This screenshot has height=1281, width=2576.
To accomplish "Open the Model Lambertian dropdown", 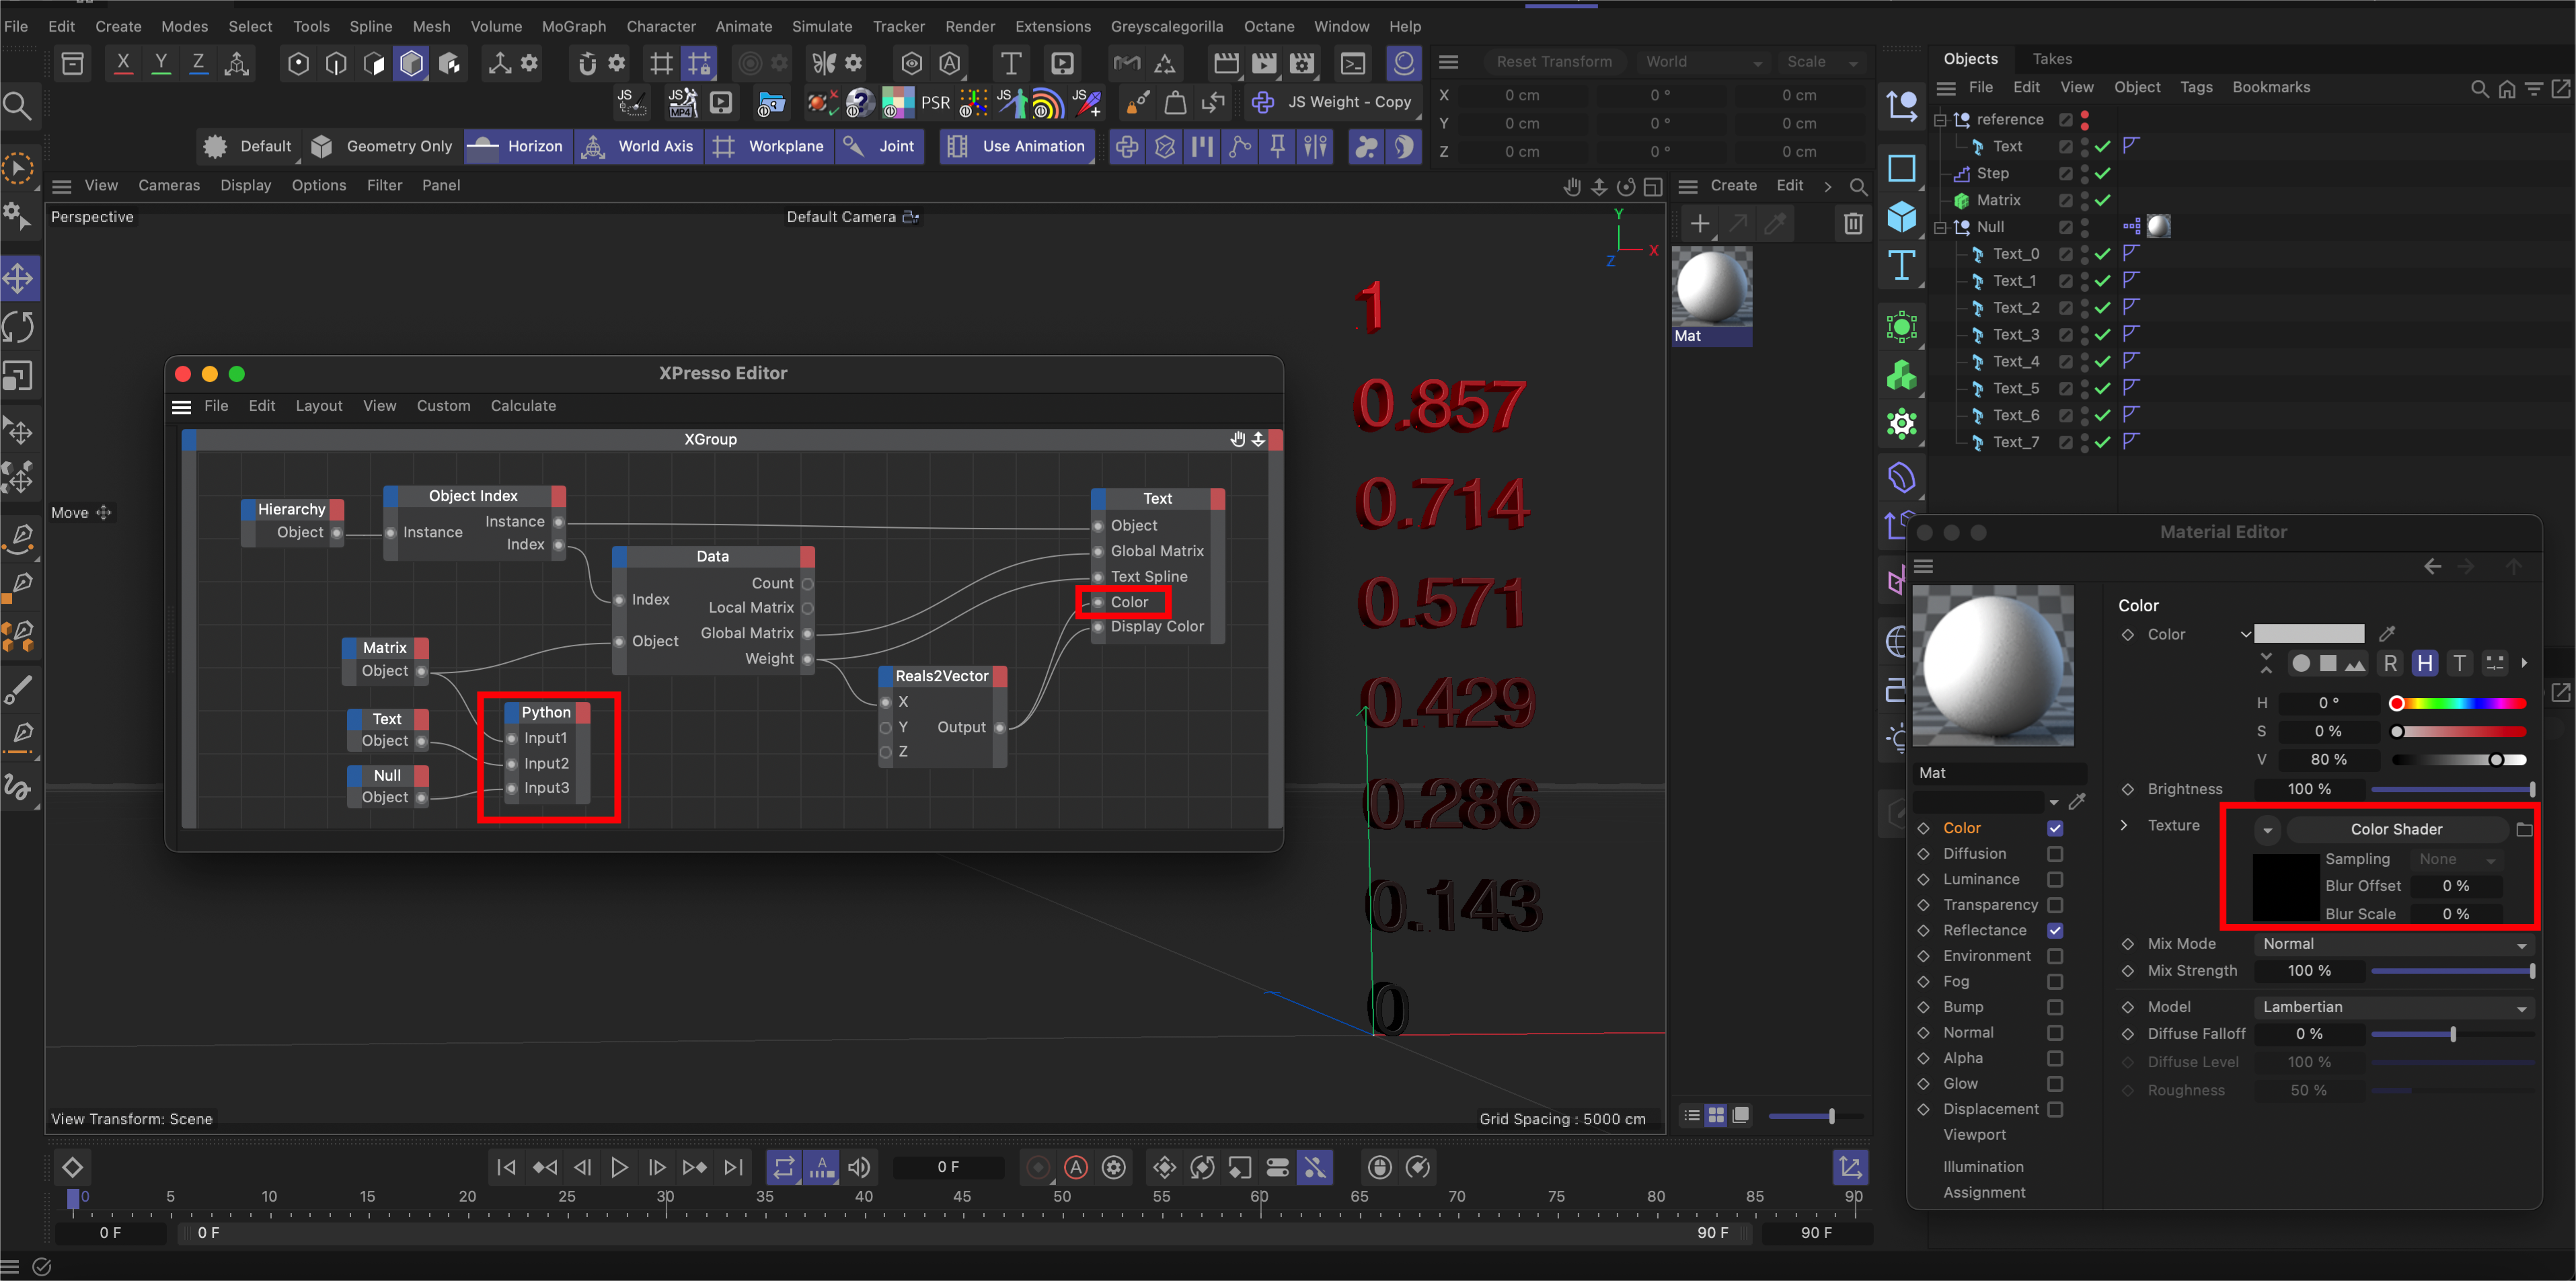I will tap(2394, 1007).
